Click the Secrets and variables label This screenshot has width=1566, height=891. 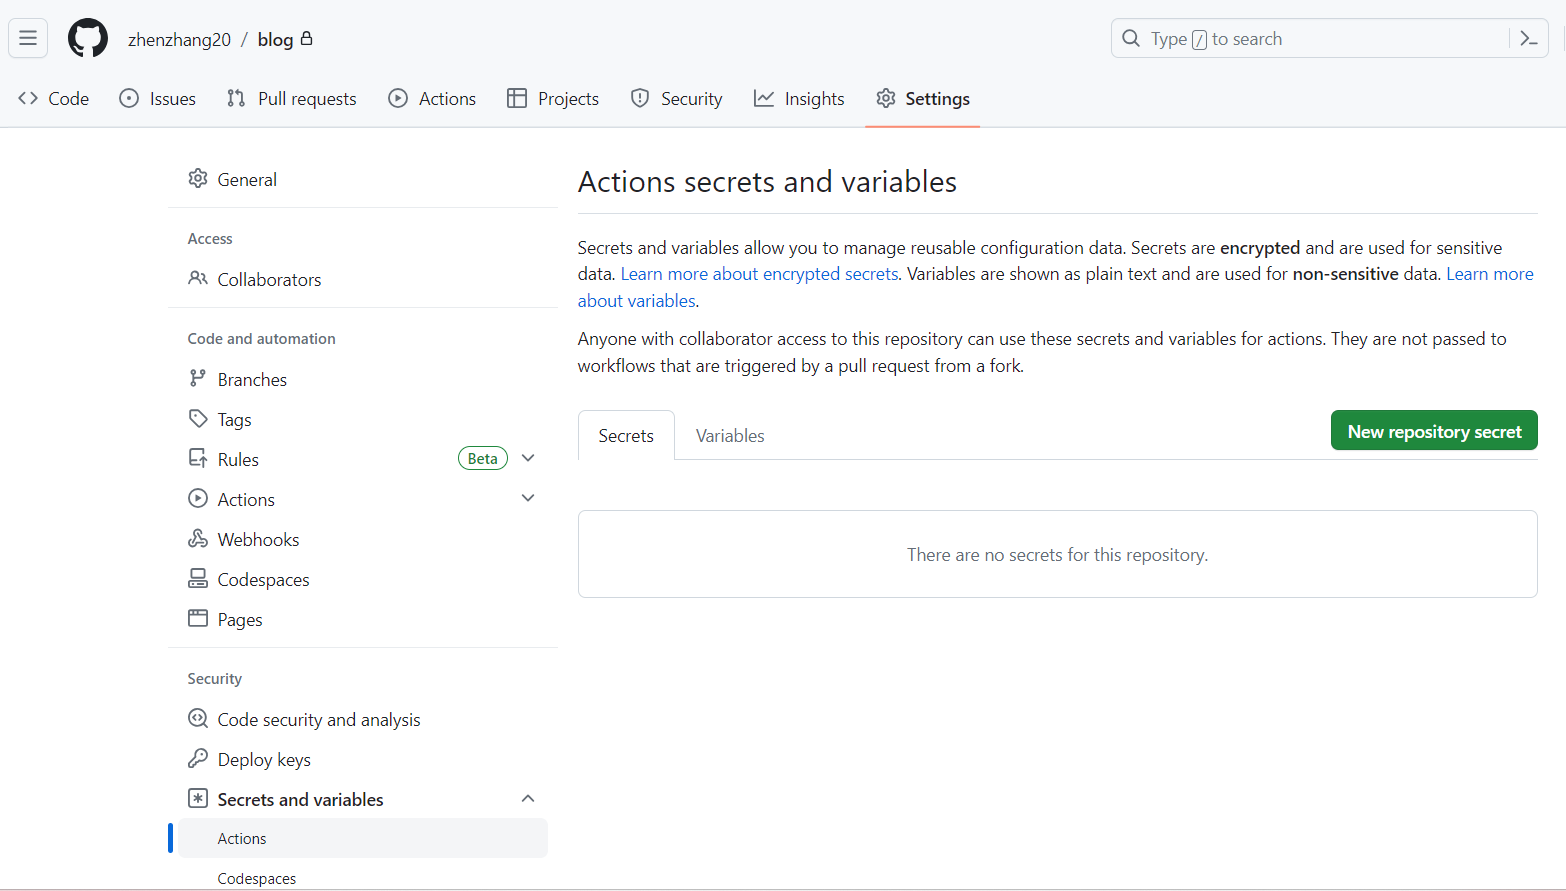(300, 799)
